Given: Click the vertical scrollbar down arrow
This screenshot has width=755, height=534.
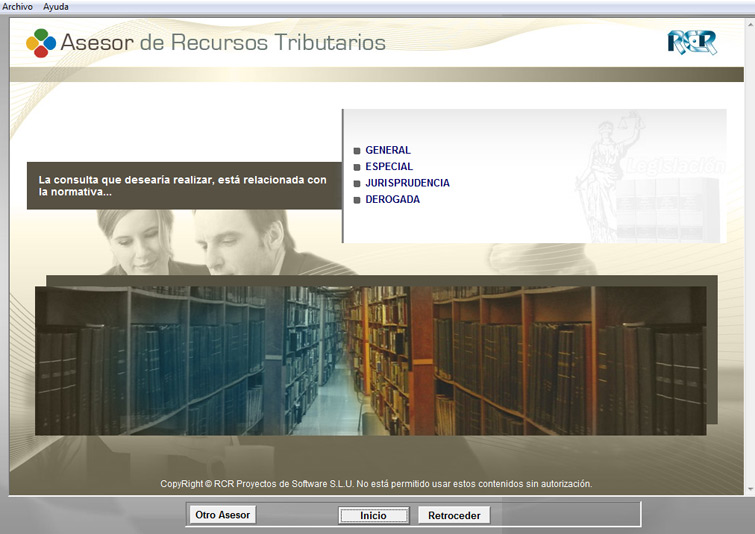Looking at the screenshot, I should (749, 488).
